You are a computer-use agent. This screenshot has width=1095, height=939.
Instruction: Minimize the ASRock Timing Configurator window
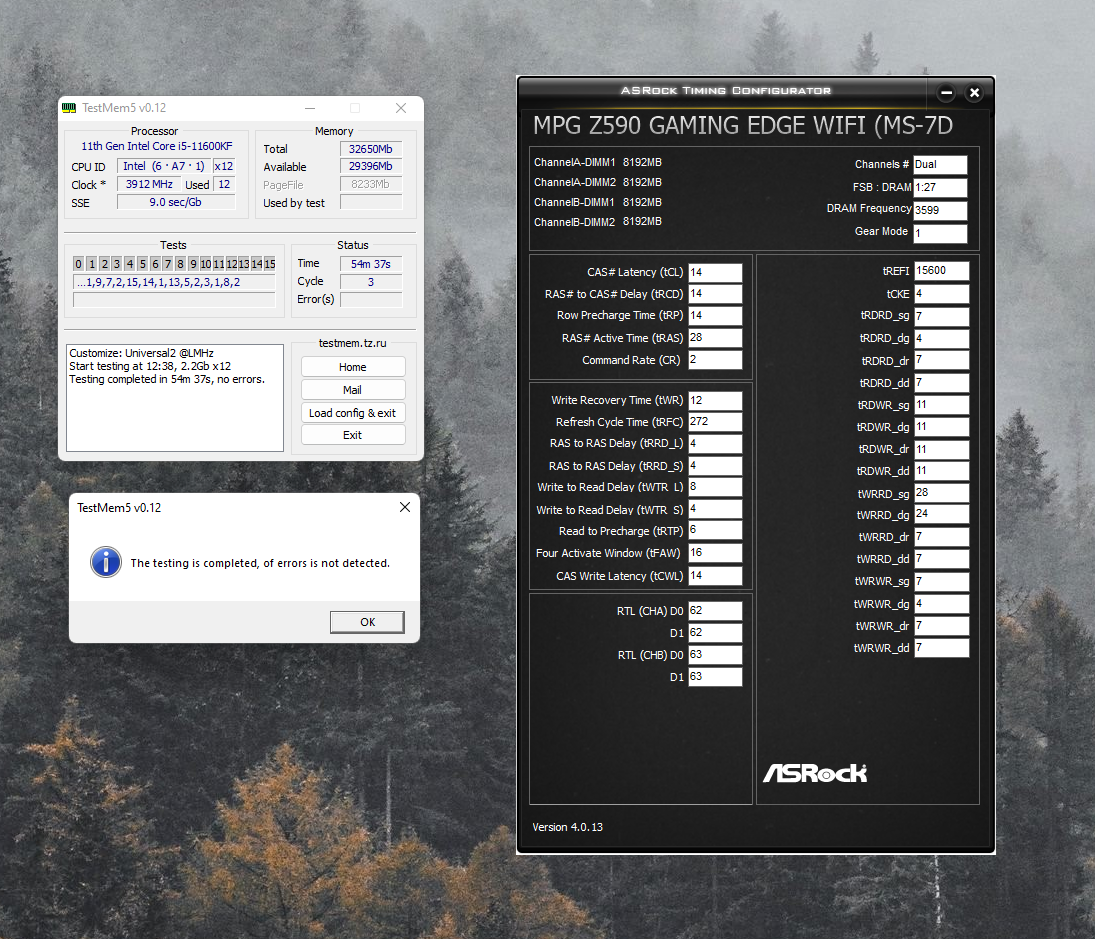tap(946, 92)
